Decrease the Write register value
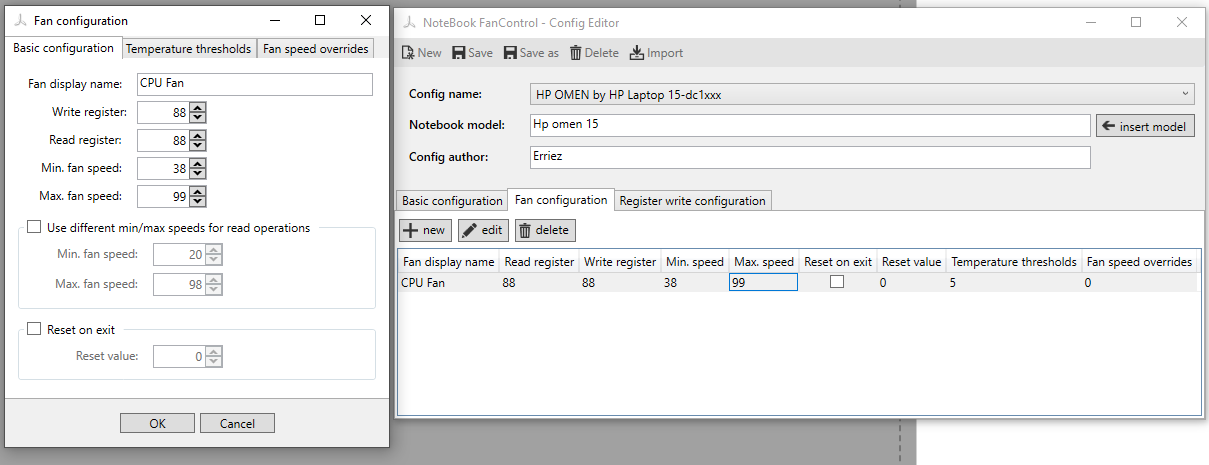 point(198,117)
